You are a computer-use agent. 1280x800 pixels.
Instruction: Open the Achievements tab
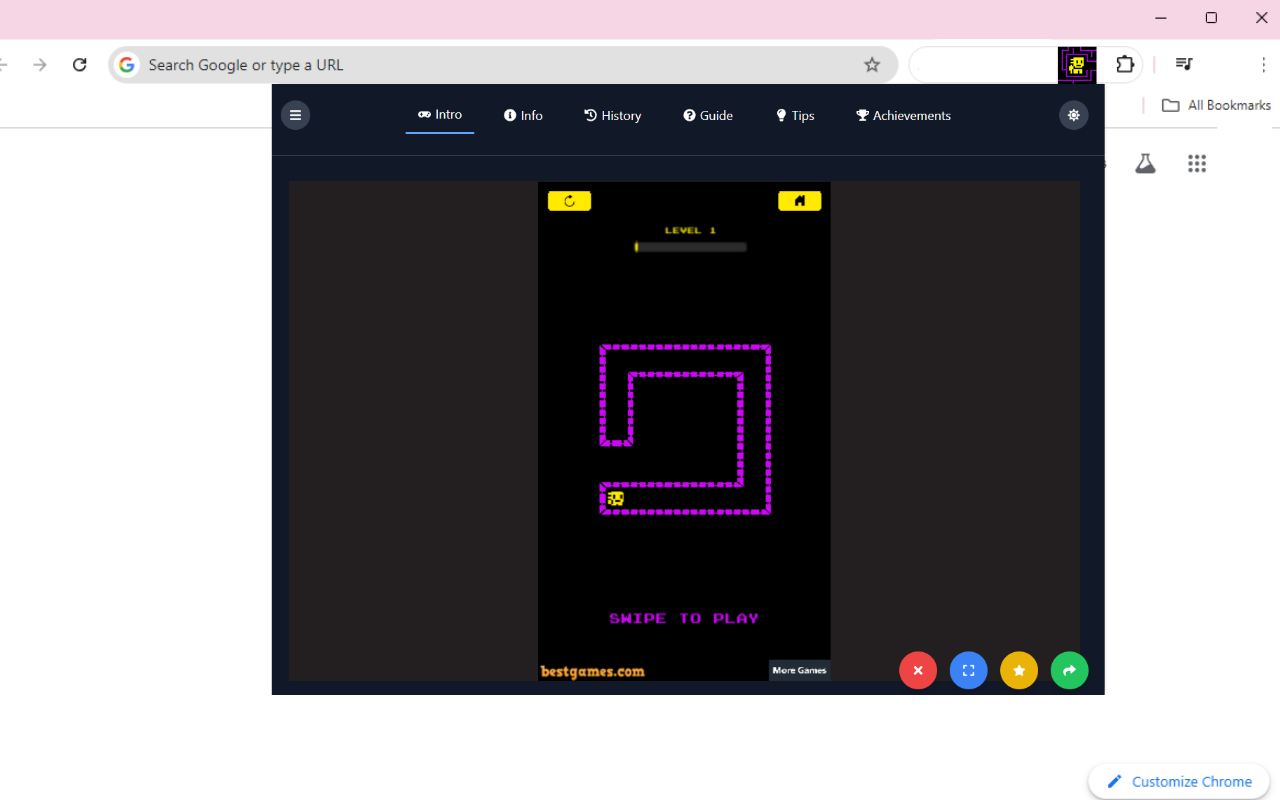pyautogui.click(x=903, y=115)
